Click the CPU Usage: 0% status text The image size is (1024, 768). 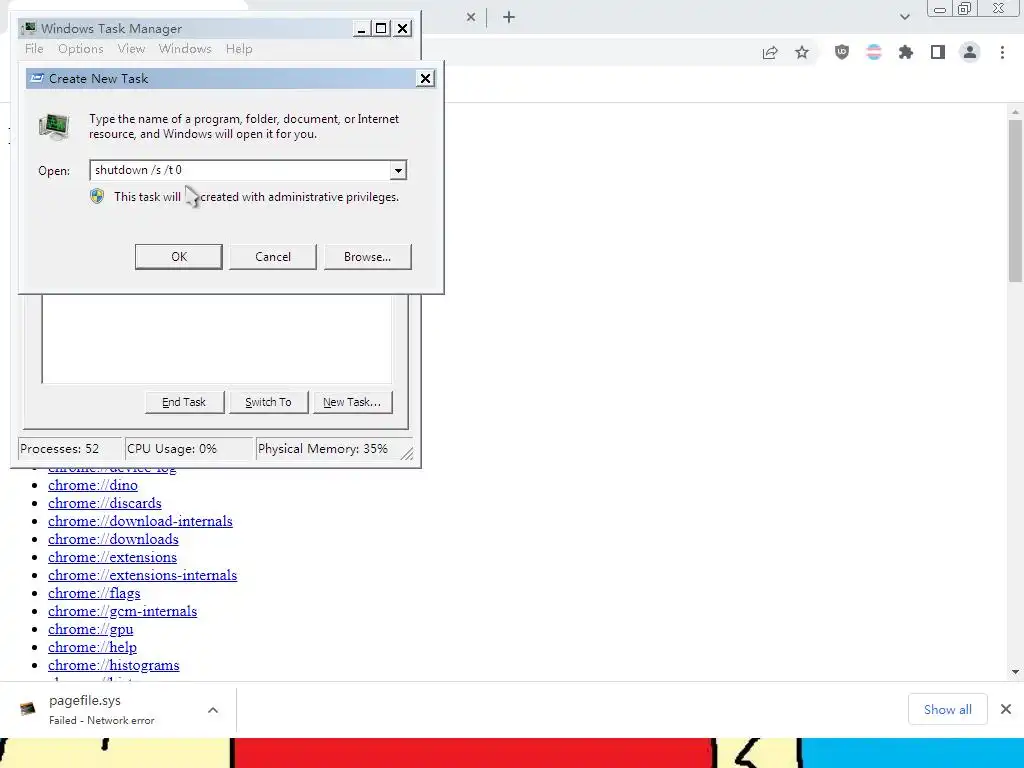172,449
